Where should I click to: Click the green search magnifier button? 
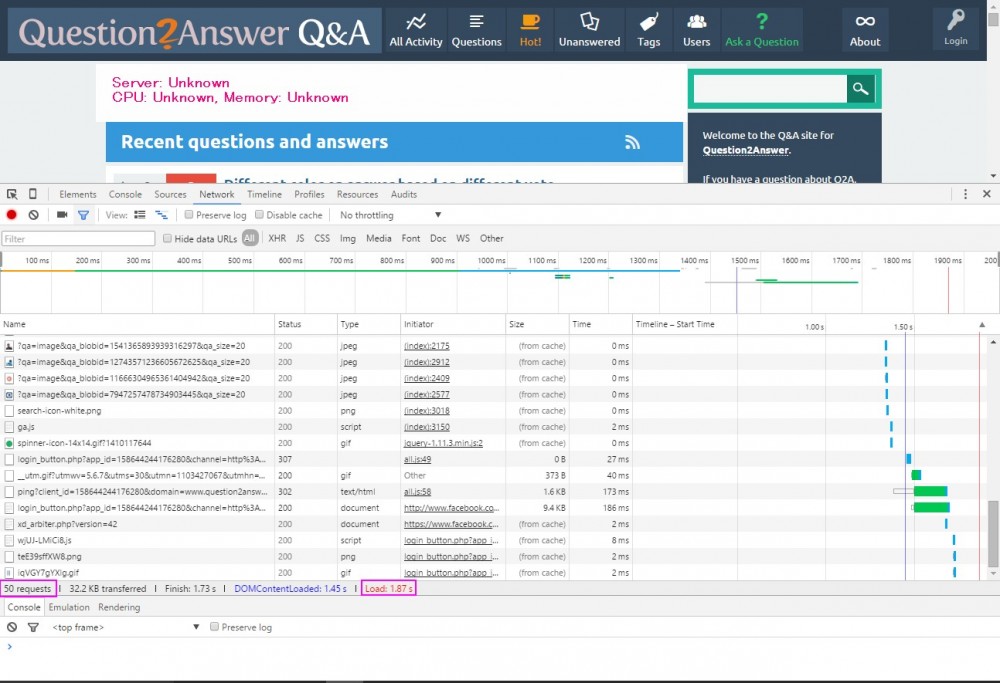point(860,89)
